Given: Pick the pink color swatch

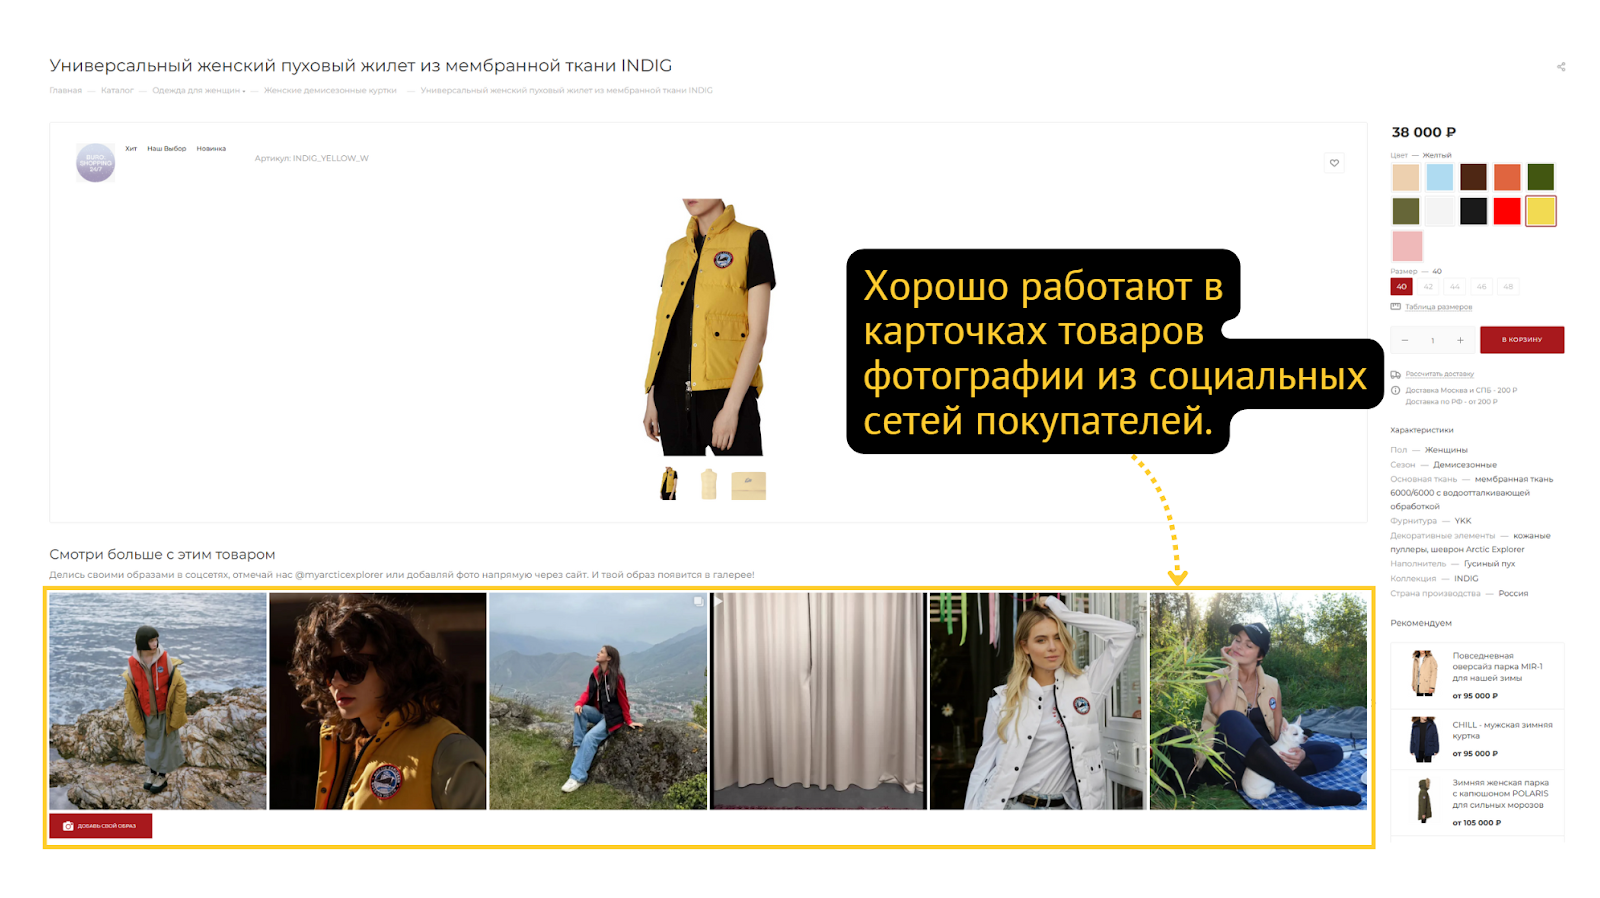Looking at the screenshot, I should (x=1407, y=245).
